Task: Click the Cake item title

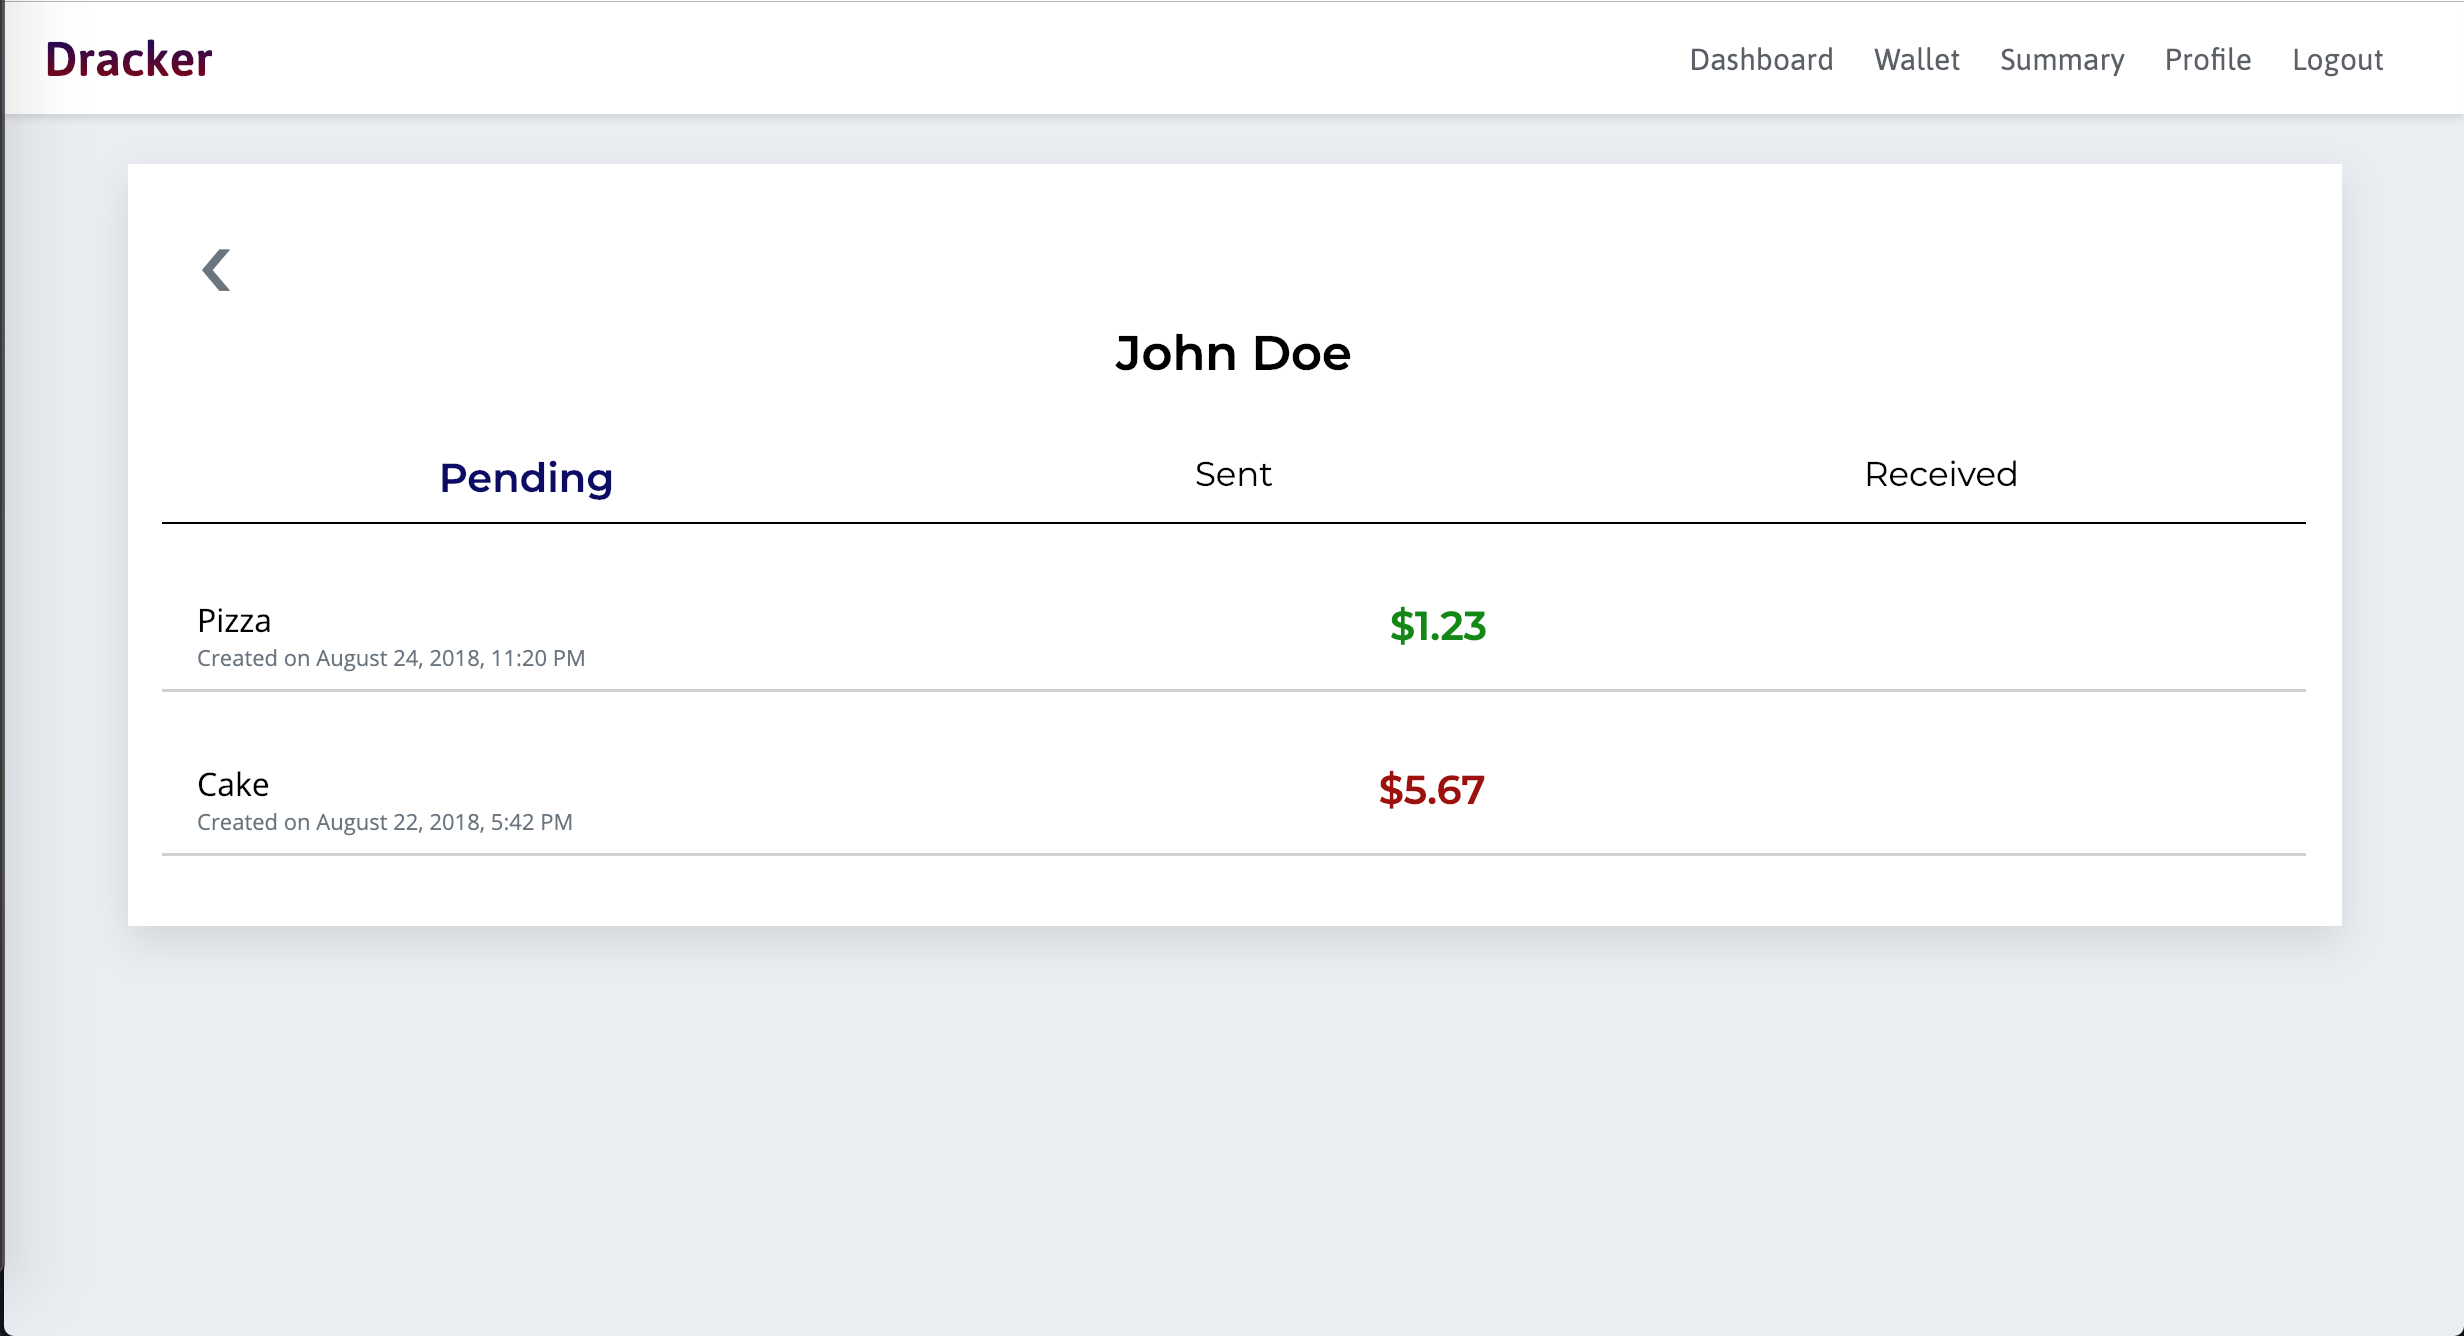Action: point(233,785)
